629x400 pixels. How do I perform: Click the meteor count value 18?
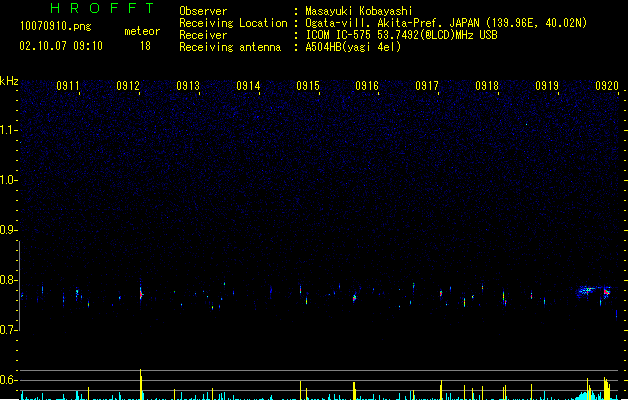pyautogui.click(x=145, y=46)
